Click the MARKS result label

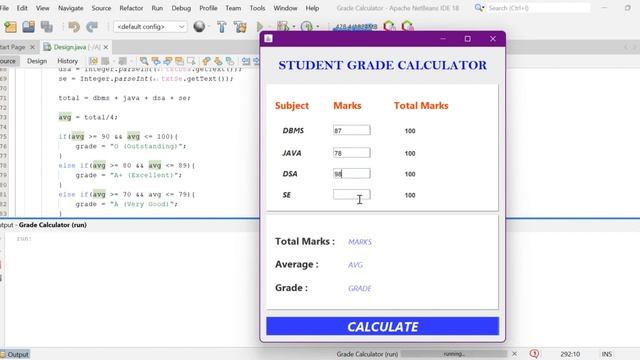(x=360, y=242)
